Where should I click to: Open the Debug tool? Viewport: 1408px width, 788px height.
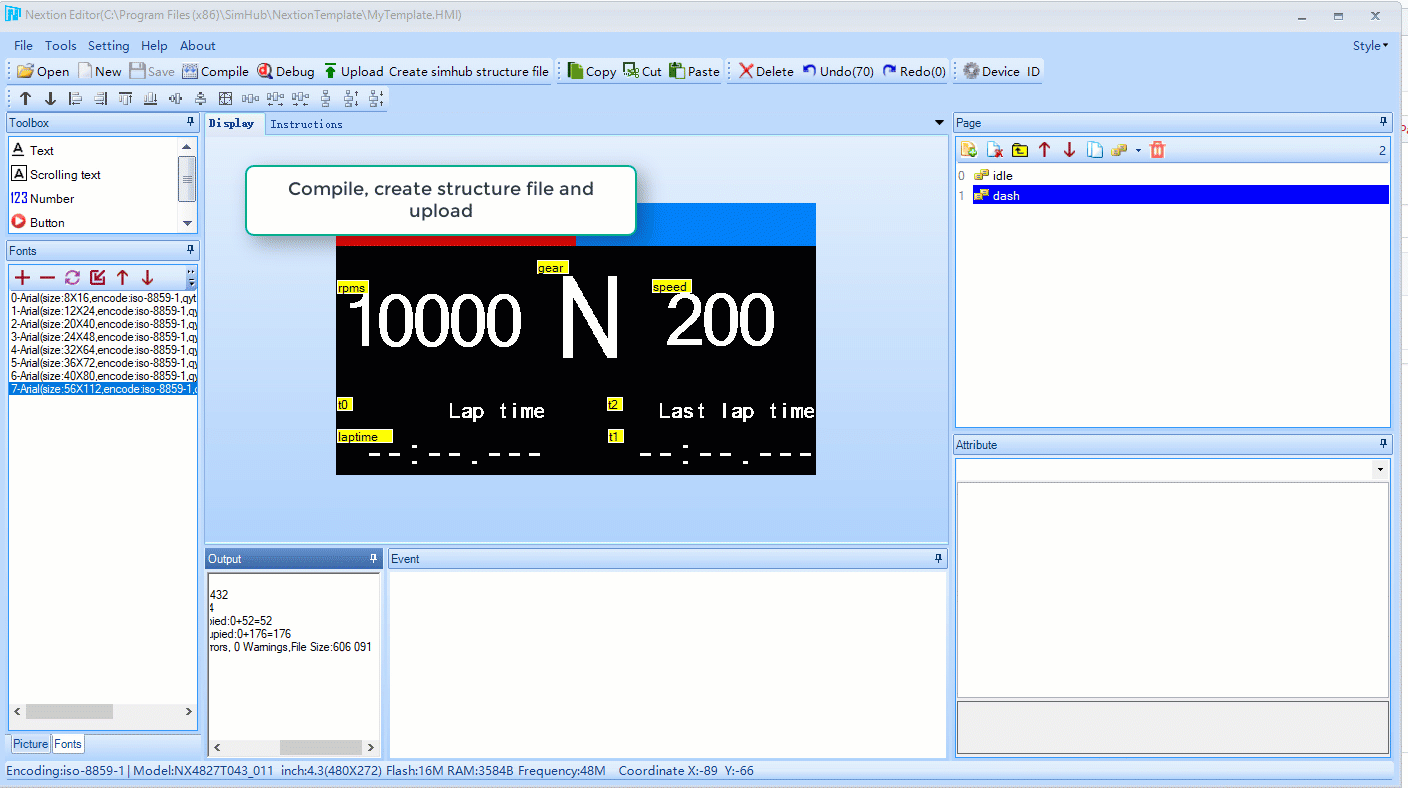pyautogui.click(x=286, y=71)
